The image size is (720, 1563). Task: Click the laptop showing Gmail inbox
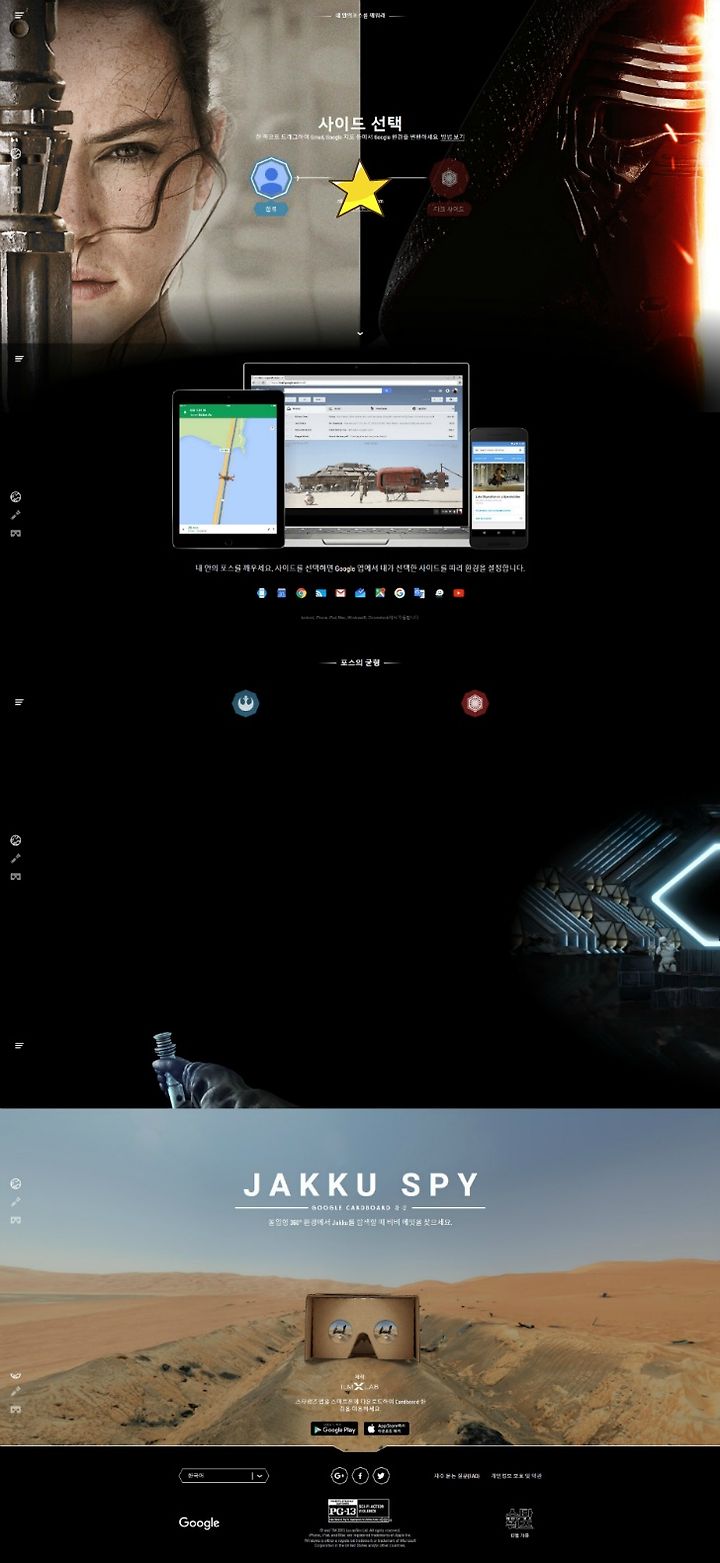click(357, 453)
